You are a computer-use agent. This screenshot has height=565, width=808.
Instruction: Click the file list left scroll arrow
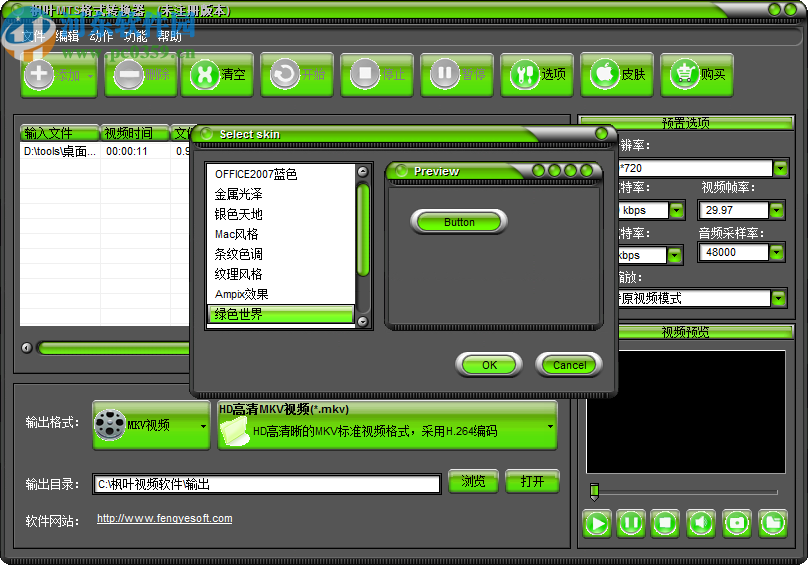(x=27, y=348)
